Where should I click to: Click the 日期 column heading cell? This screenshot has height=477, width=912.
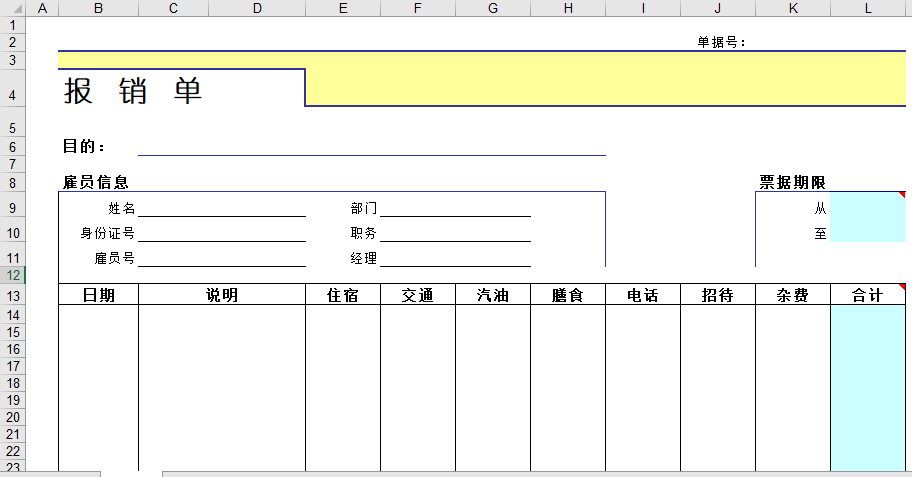98,295
